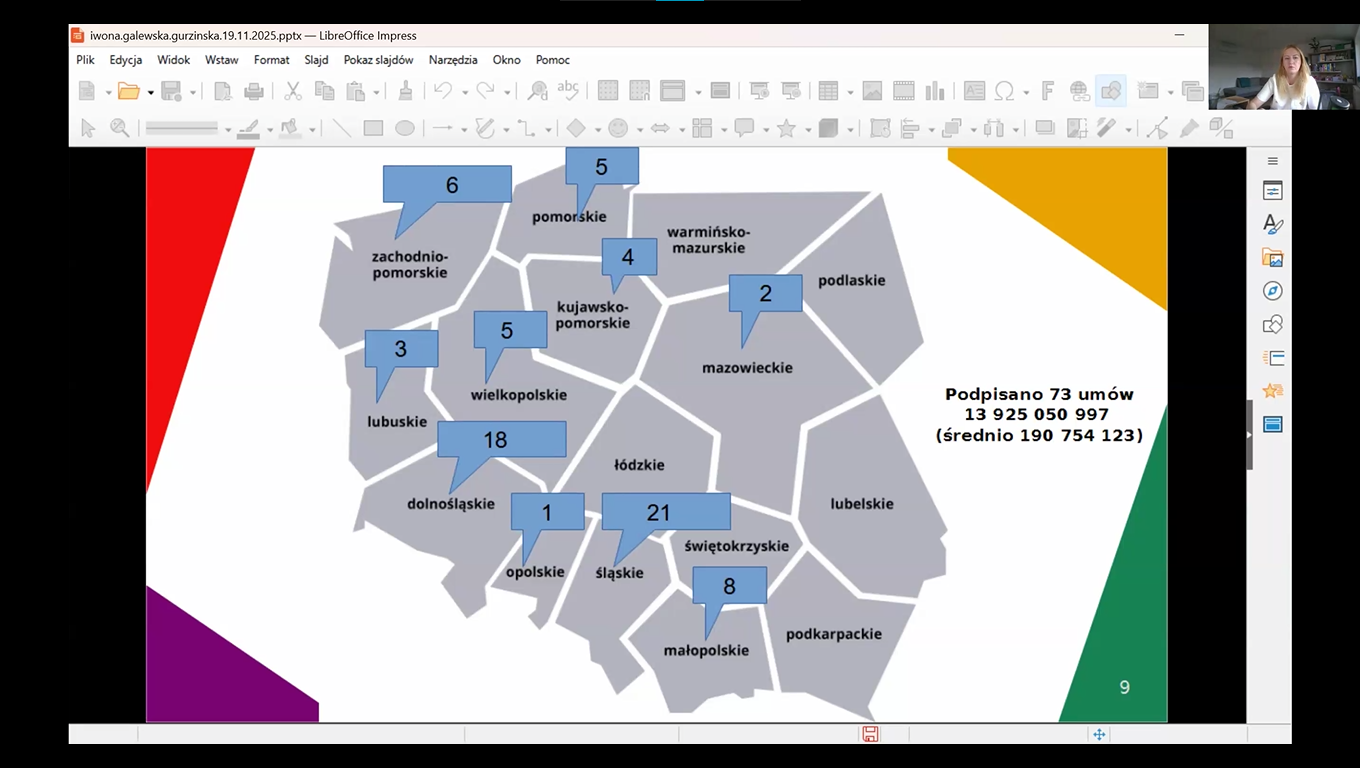Image resolution: width=1360 pixels, height=768 pixels.
Task: Toggle the Display Grid button
Action: point(607,91)
